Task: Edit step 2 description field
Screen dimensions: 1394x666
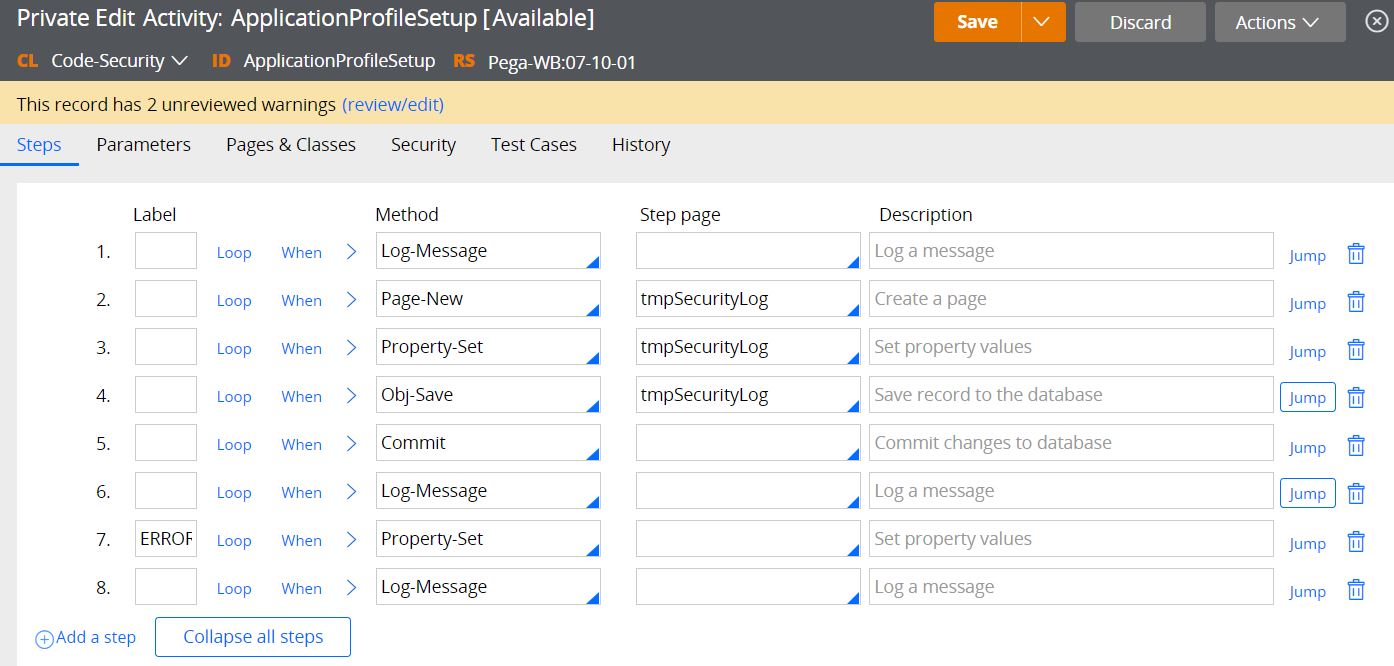Action: [x=1071, y=299]
